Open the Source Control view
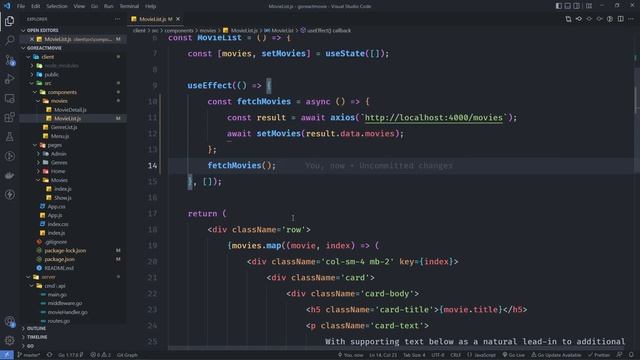The height and width of the screenshot is (360, 640). [x=9, y=60]
